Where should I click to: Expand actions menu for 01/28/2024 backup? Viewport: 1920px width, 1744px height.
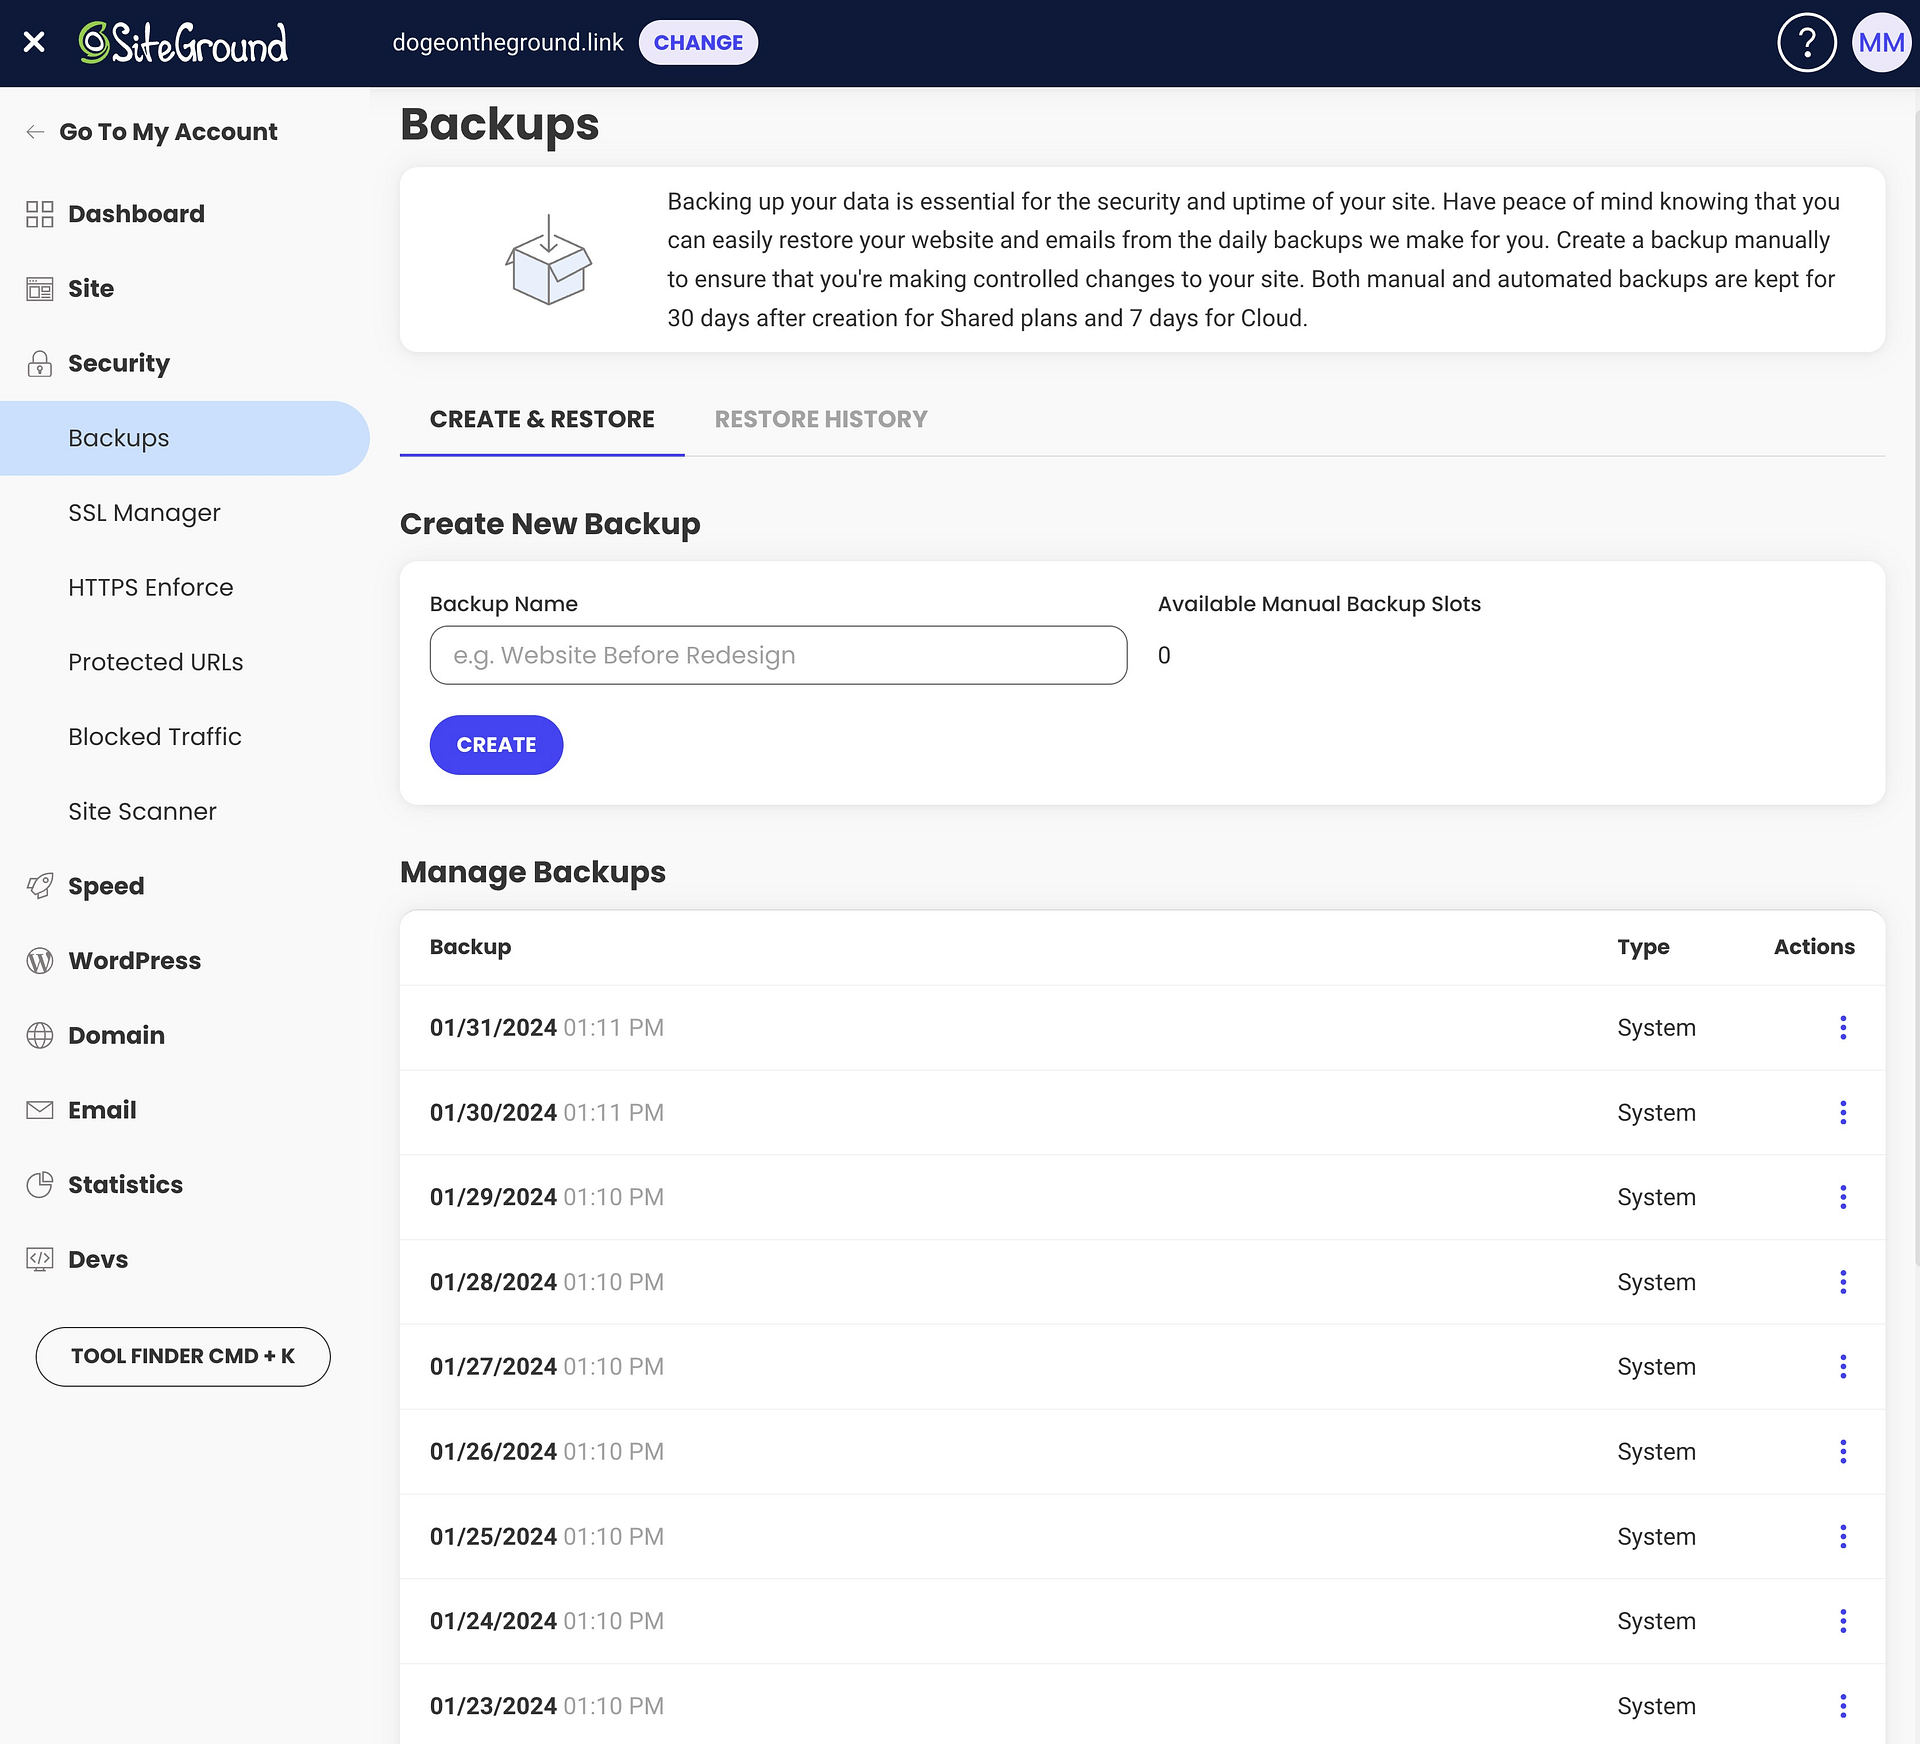(x=1843, y=1283)
